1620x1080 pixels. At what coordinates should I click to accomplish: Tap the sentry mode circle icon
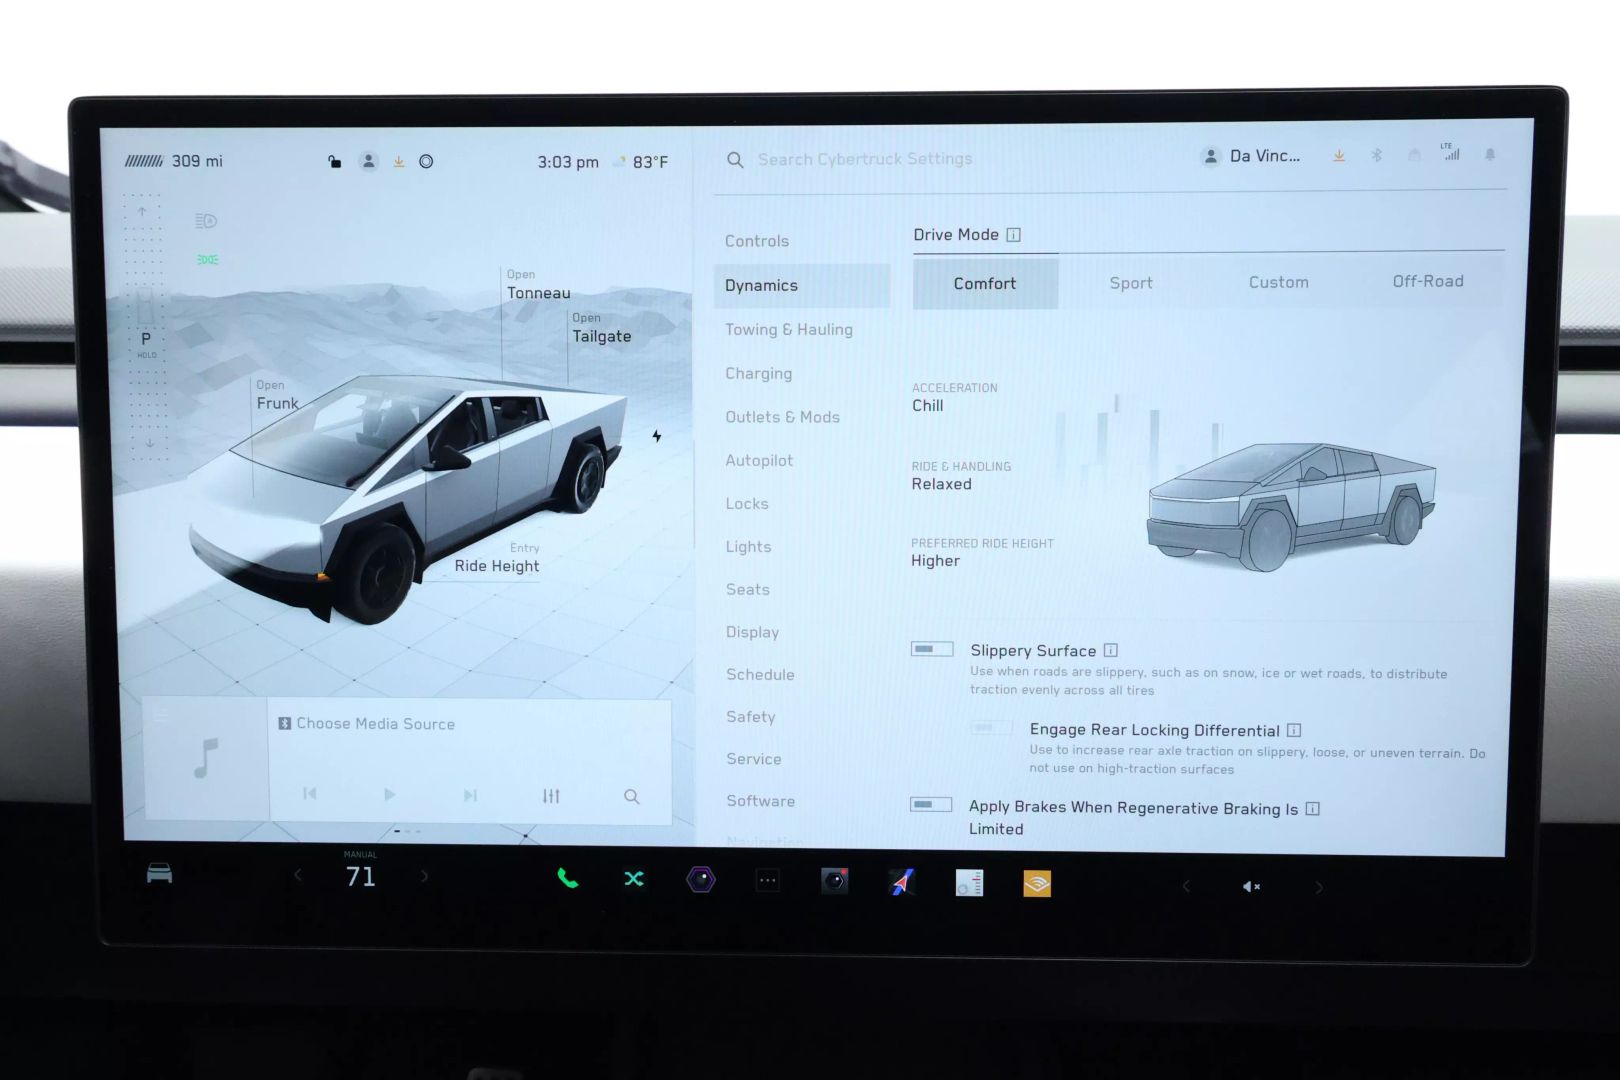[426, 161]
